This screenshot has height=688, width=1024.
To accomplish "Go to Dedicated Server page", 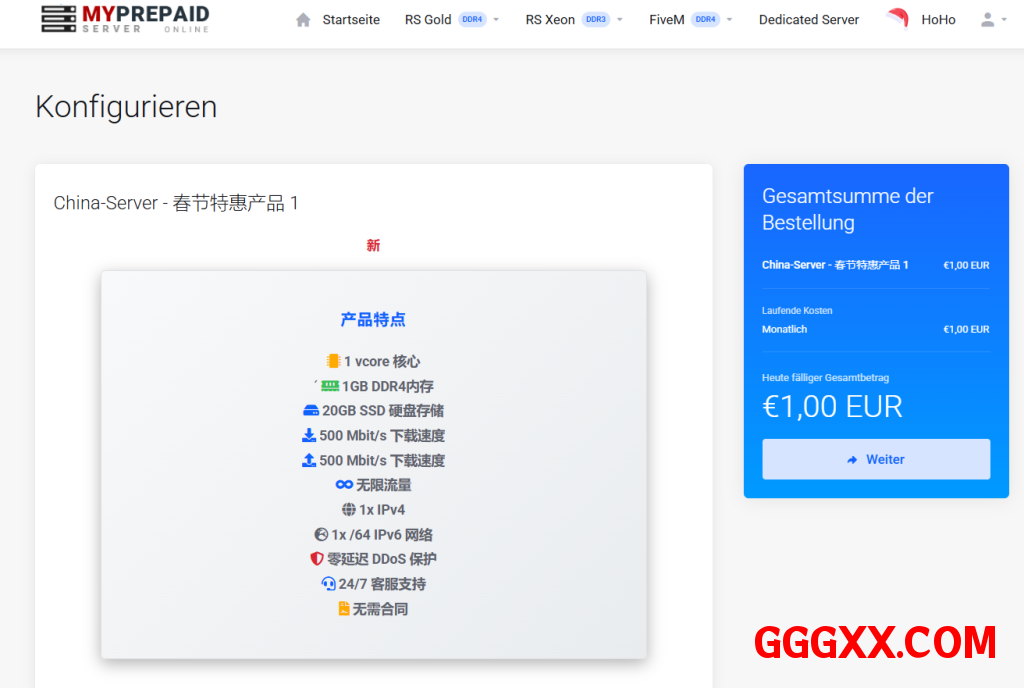I will (x=808, y=20).
